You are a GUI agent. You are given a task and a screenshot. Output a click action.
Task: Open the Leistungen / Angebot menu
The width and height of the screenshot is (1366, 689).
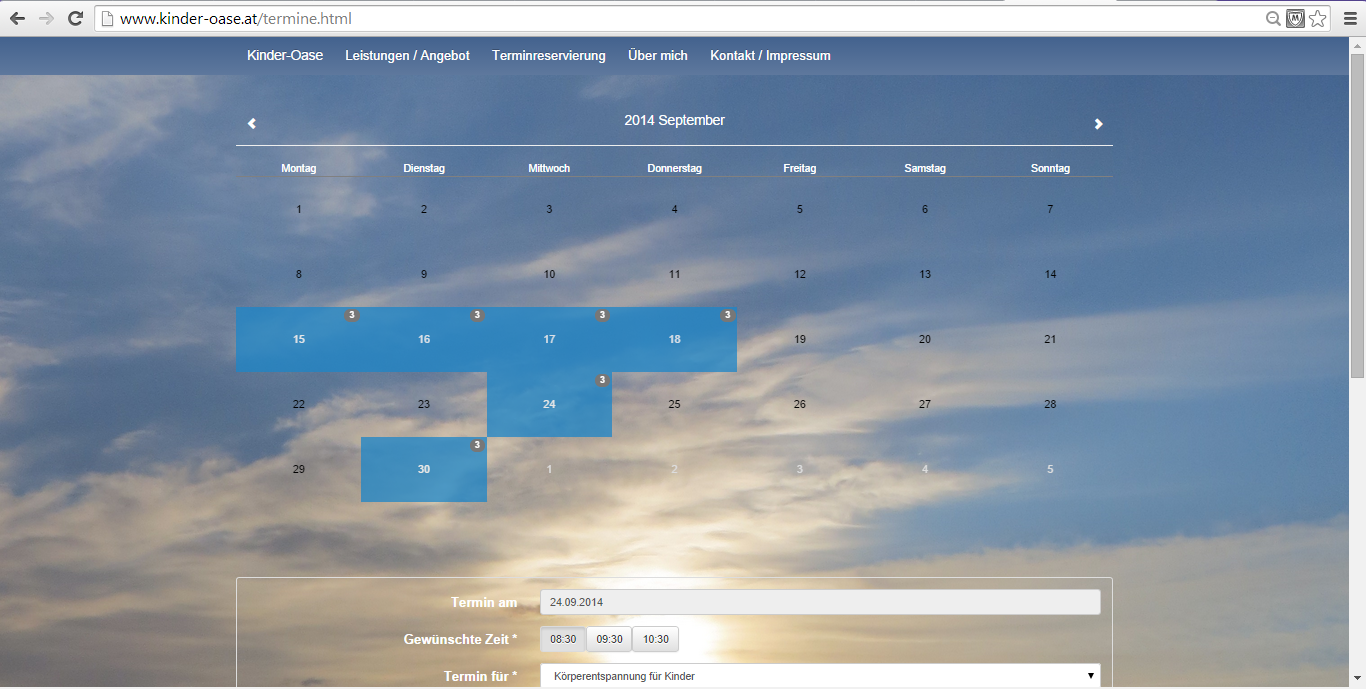(x=407, y=56)
